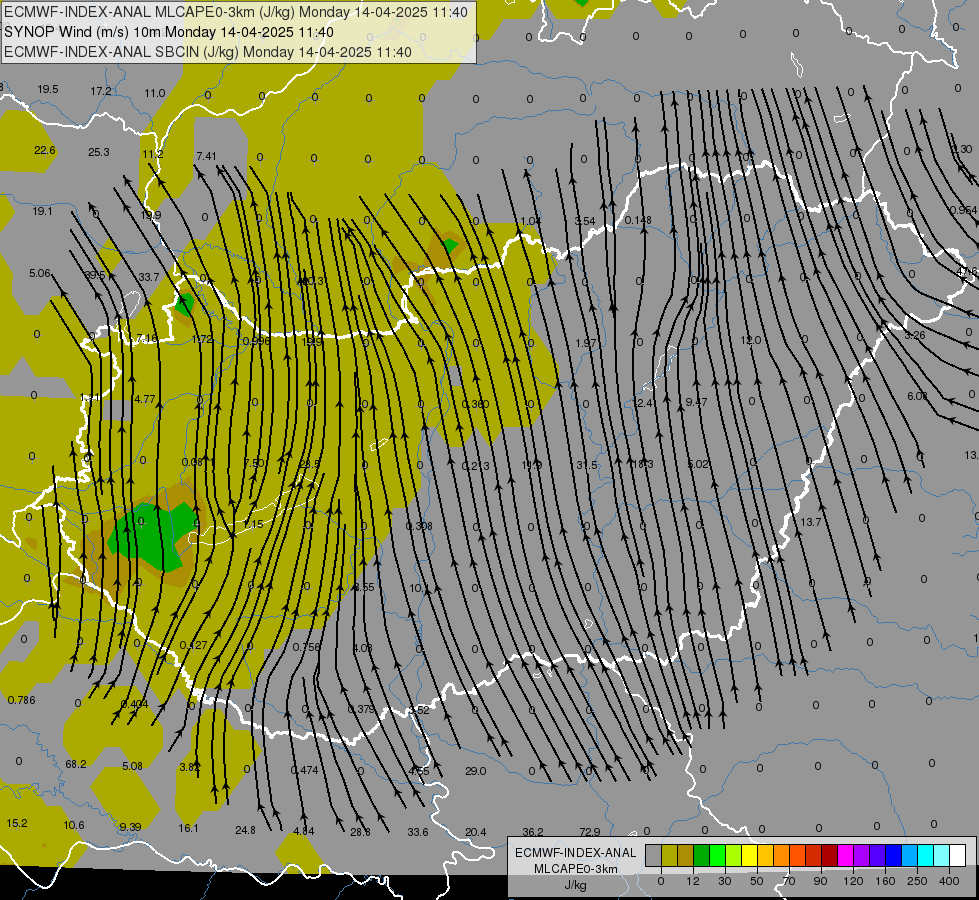Image resolution: width=979 pixels, height=900 pixels.
Task: Pick the dark red legend swatch
Action: click(x=829, y=855)
